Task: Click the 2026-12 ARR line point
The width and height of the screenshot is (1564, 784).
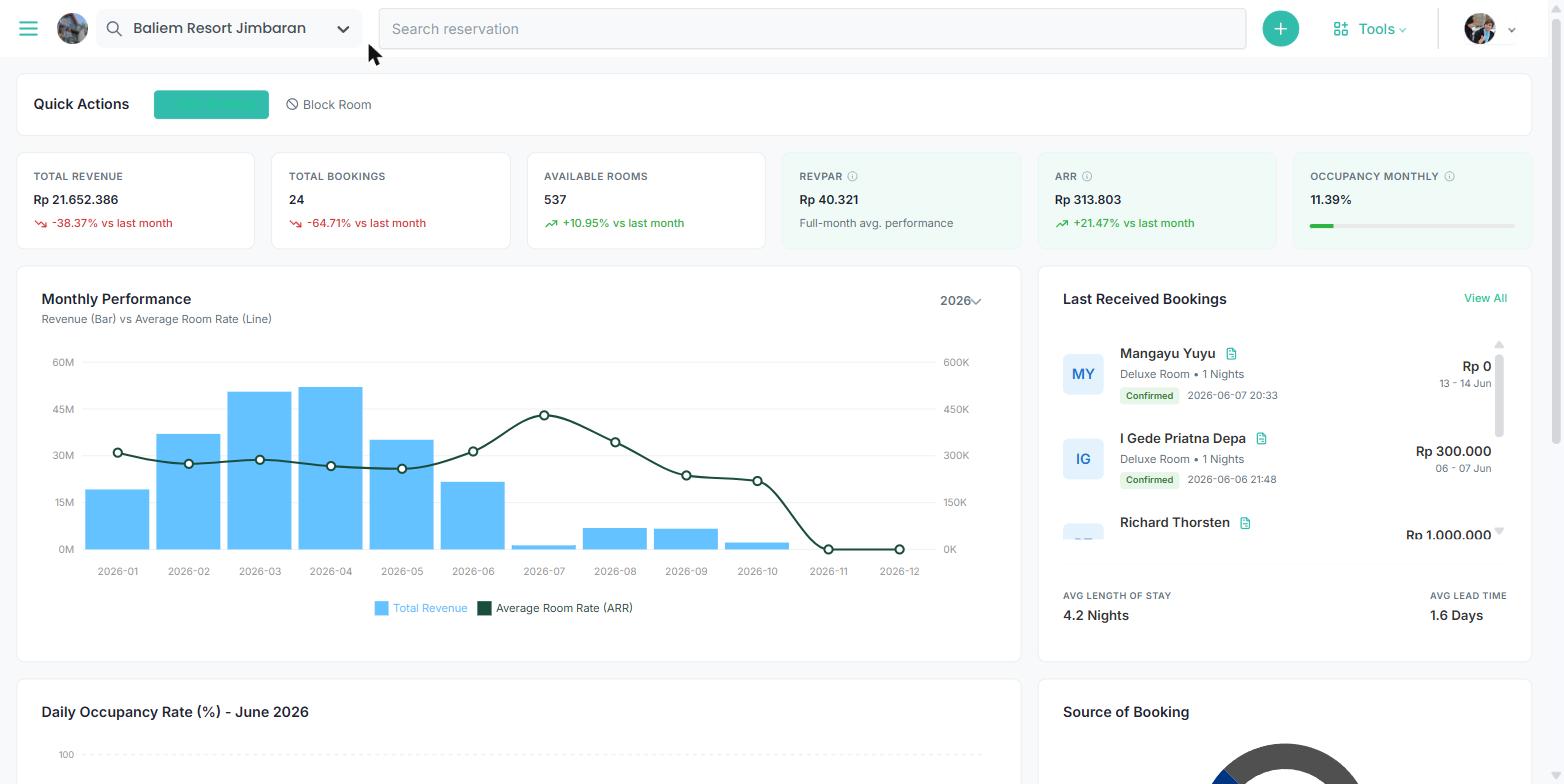Action: pos(899,549)
